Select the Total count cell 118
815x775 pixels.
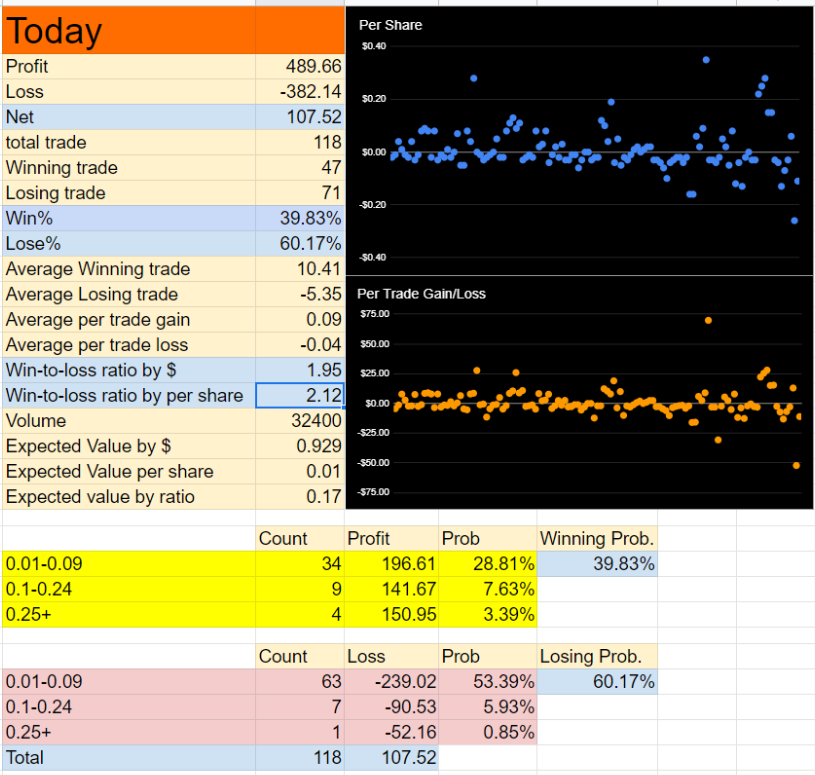300,758
